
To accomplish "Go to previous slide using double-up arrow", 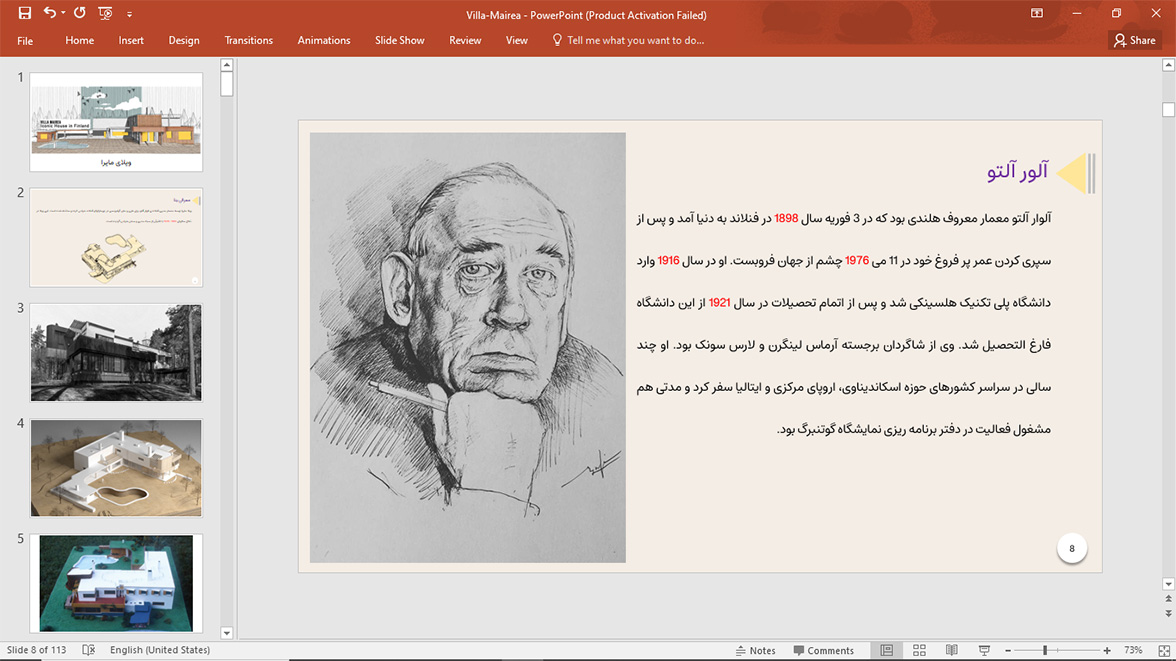I will point(1168,599).
